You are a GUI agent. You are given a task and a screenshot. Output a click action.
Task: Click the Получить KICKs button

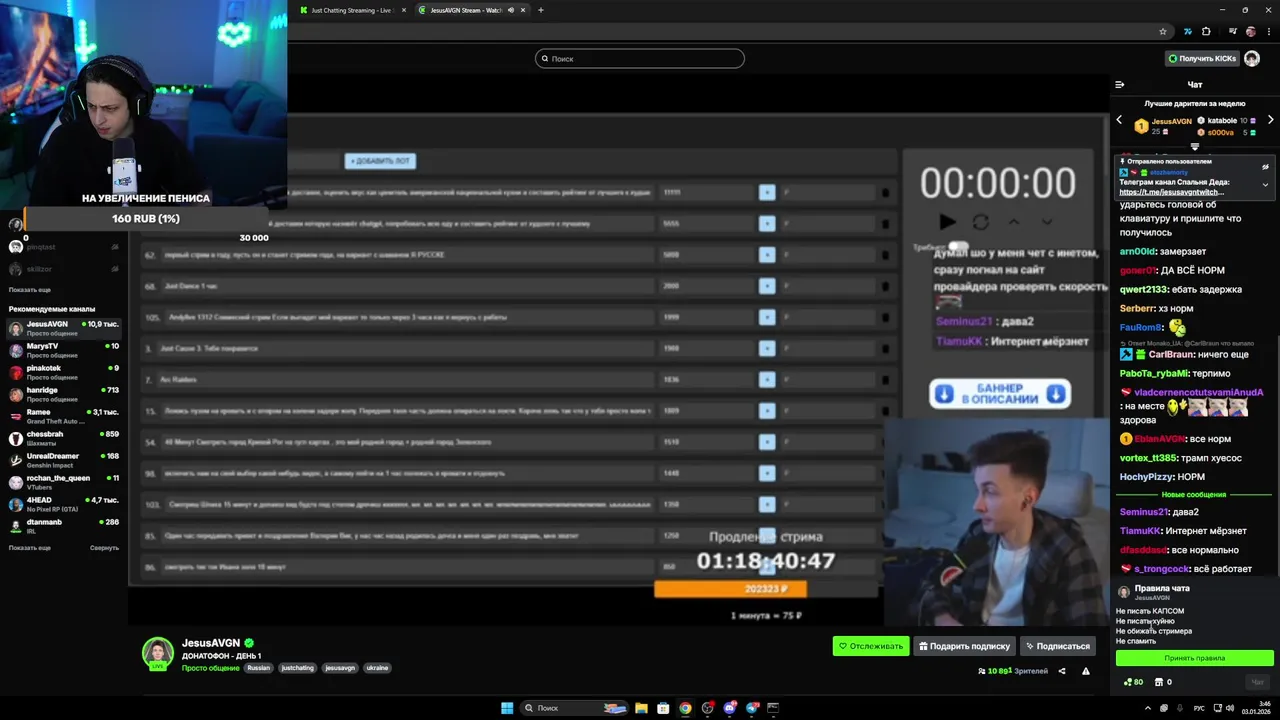1203,58
